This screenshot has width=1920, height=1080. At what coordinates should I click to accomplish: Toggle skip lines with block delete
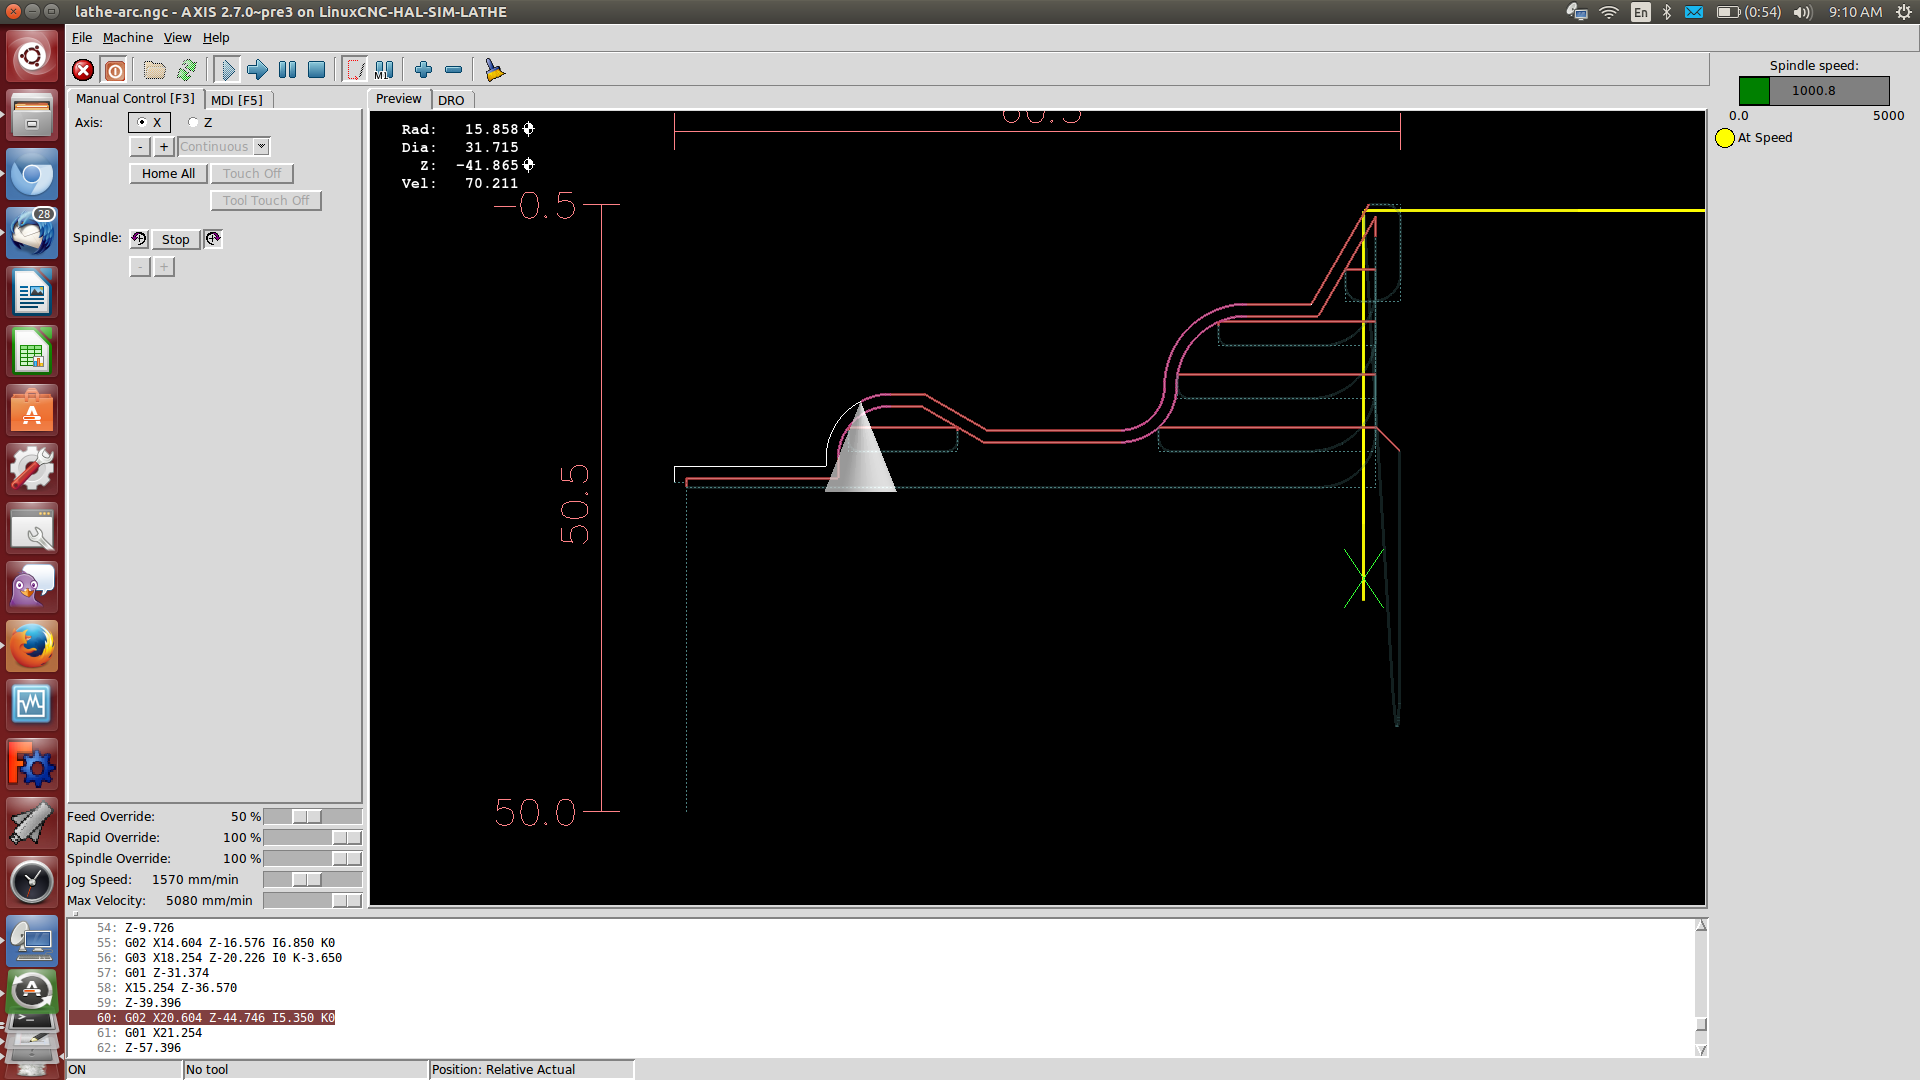(x=355, y=70)
